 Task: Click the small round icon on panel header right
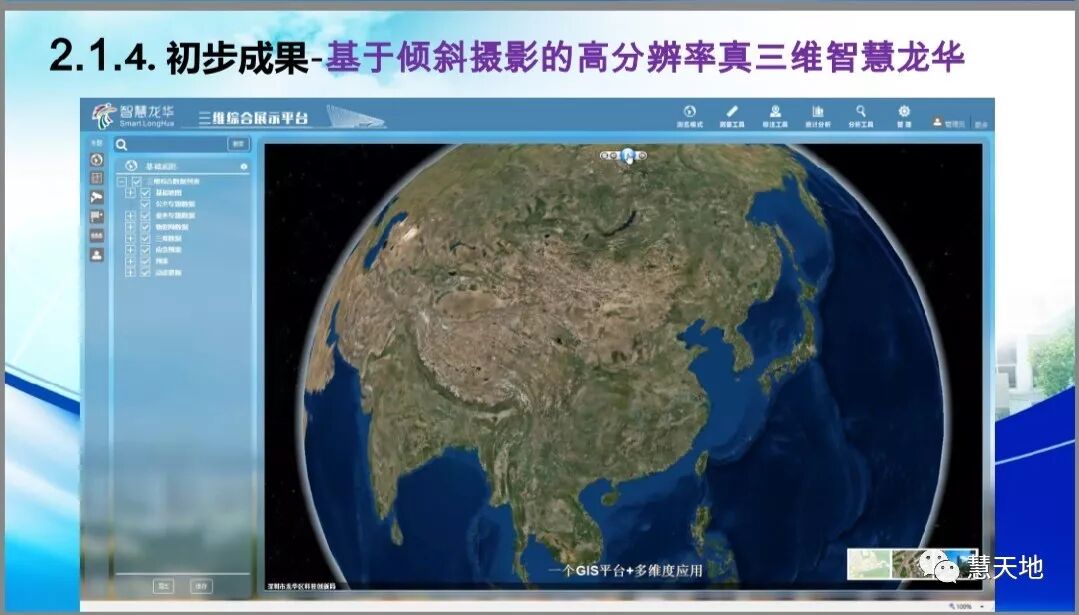coord(244,166)
